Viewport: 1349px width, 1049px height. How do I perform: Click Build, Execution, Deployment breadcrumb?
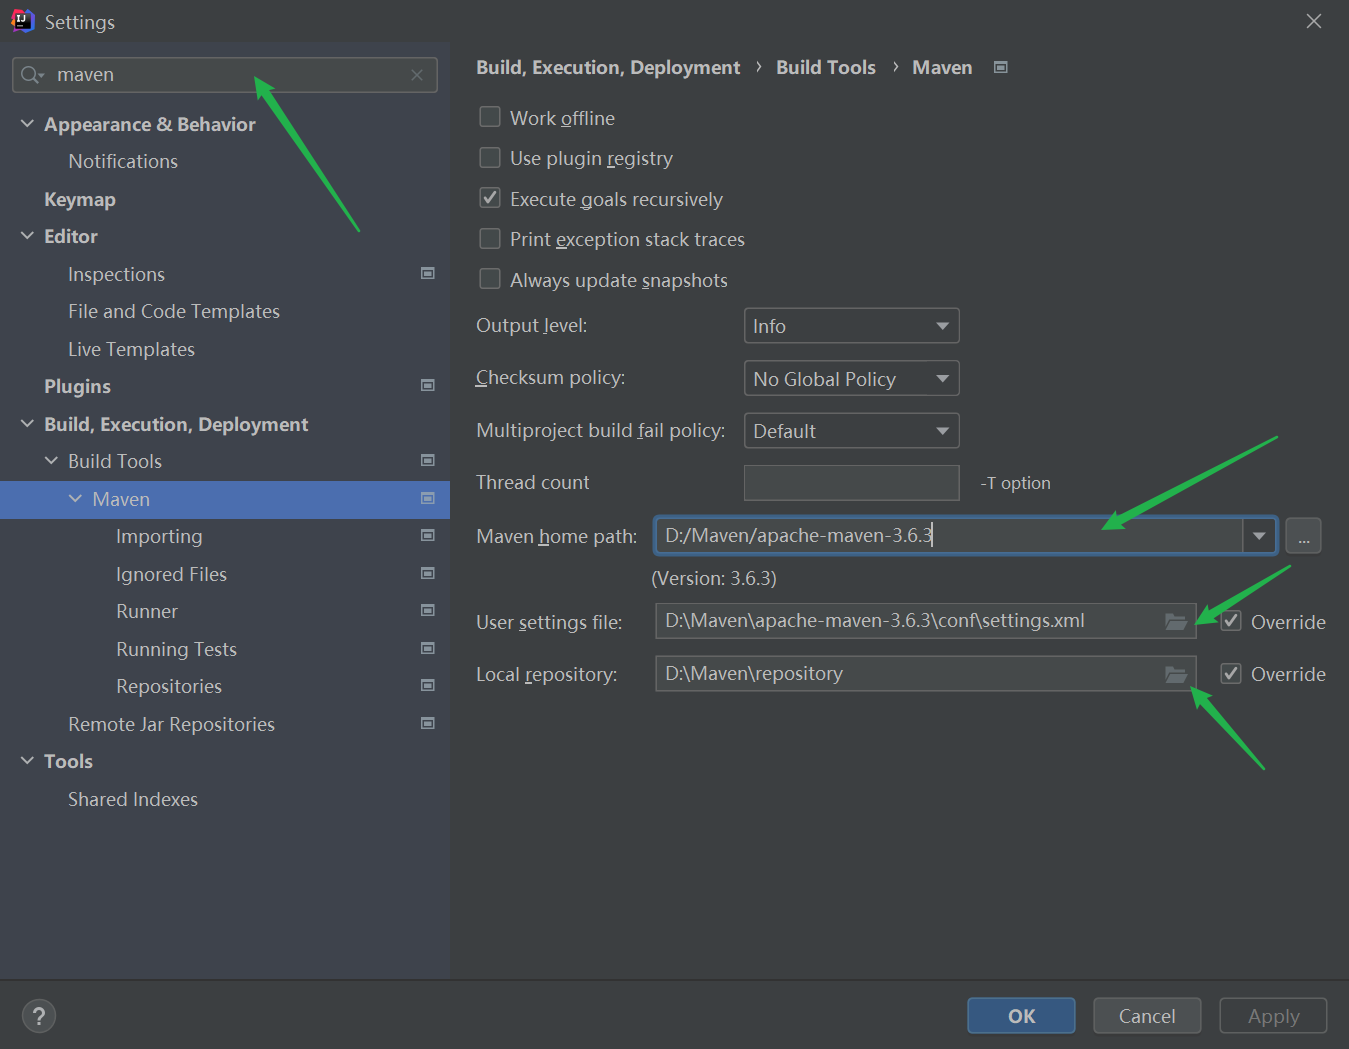click(608, 67)
